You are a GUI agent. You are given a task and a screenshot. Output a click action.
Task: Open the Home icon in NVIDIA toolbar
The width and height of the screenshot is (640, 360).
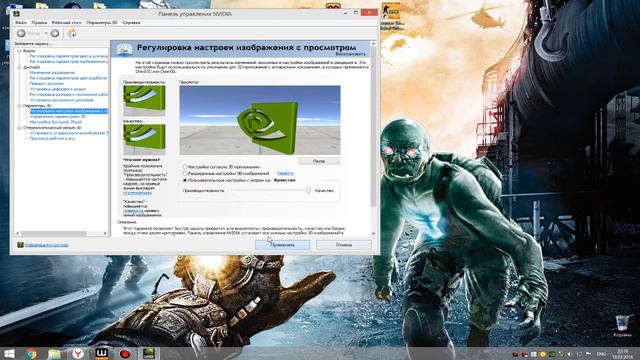[x=72, y=33]
